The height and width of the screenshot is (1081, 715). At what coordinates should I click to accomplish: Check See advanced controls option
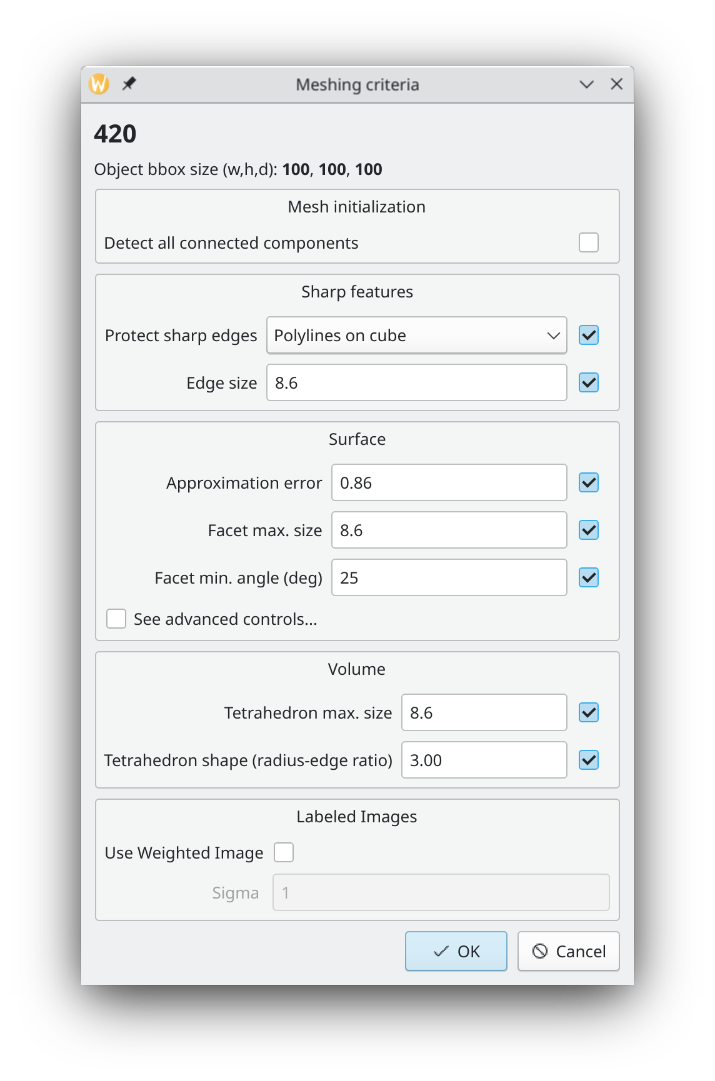coord(116,618)
